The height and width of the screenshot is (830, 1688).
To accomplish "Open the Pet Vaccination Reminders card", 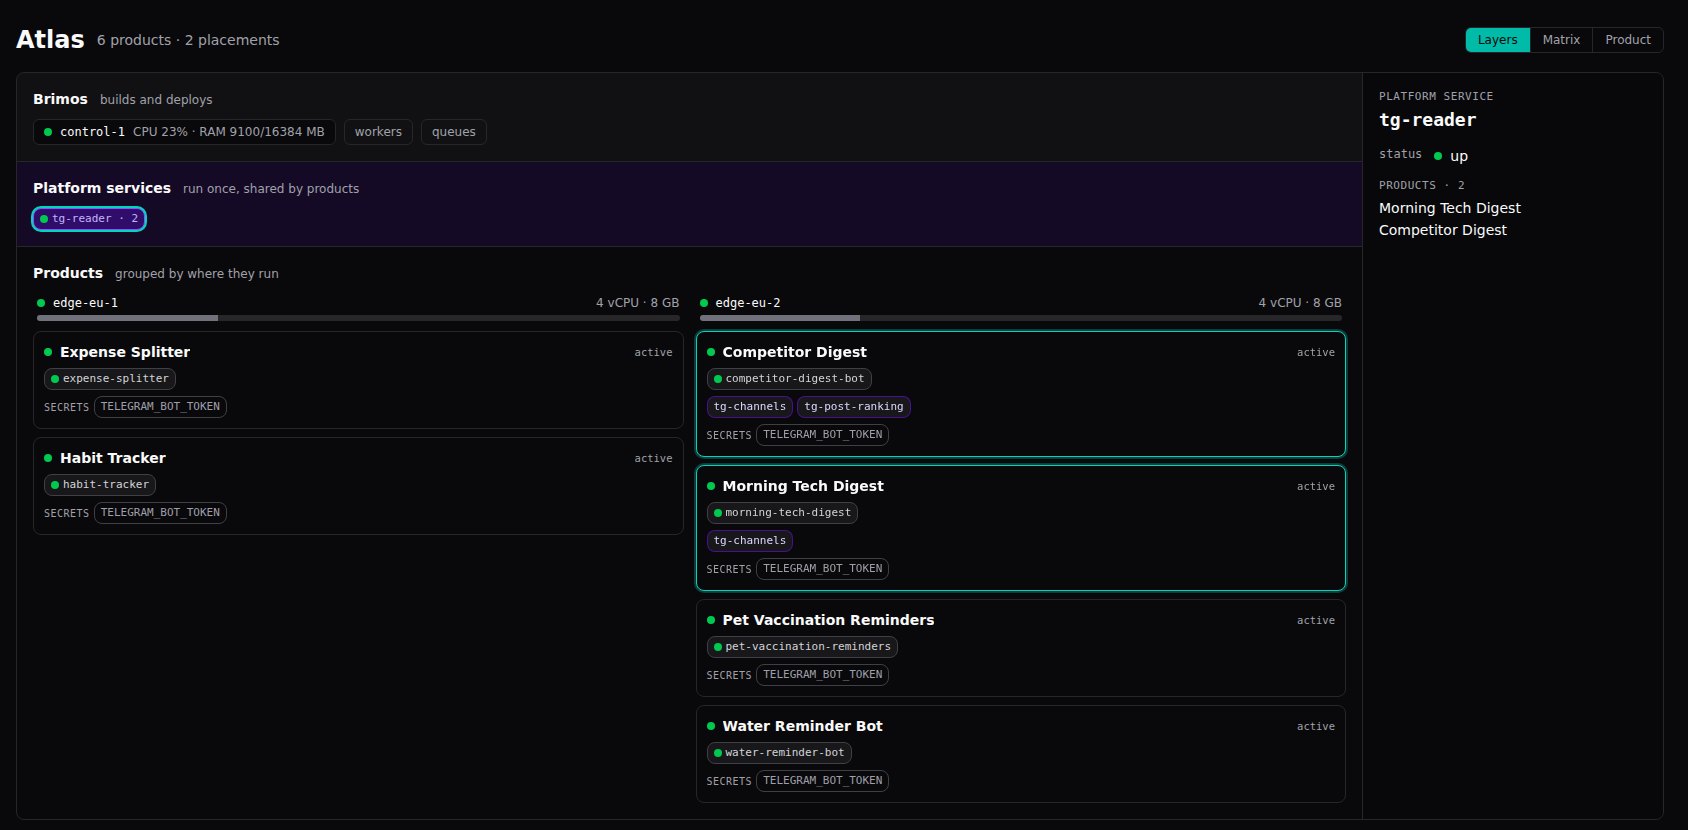I will 1021,648.
